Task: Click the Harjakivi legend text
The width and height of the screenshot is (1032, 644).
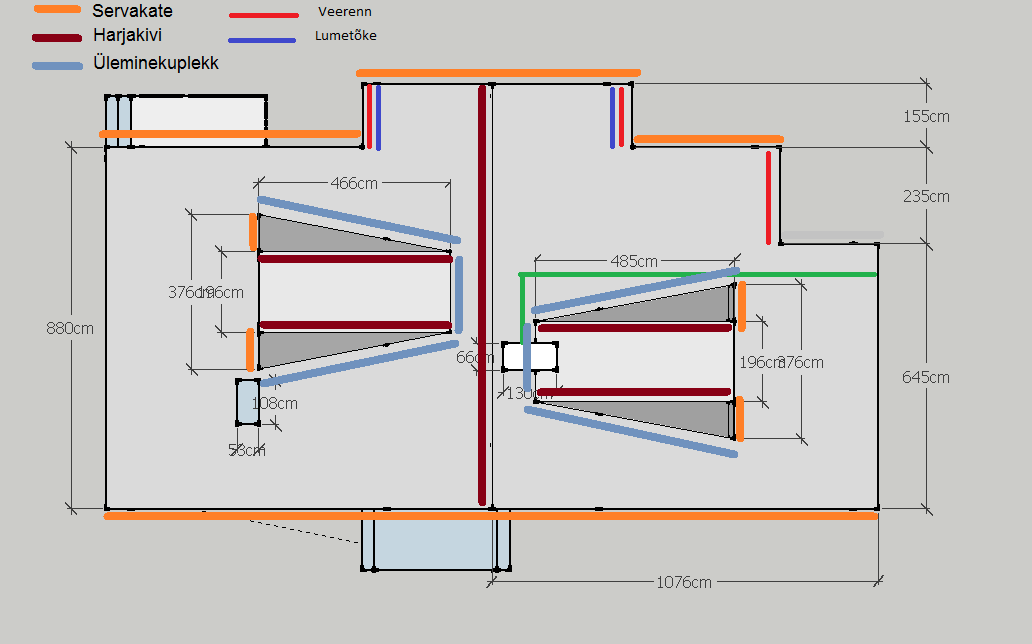Action: (x=127, y=36)
